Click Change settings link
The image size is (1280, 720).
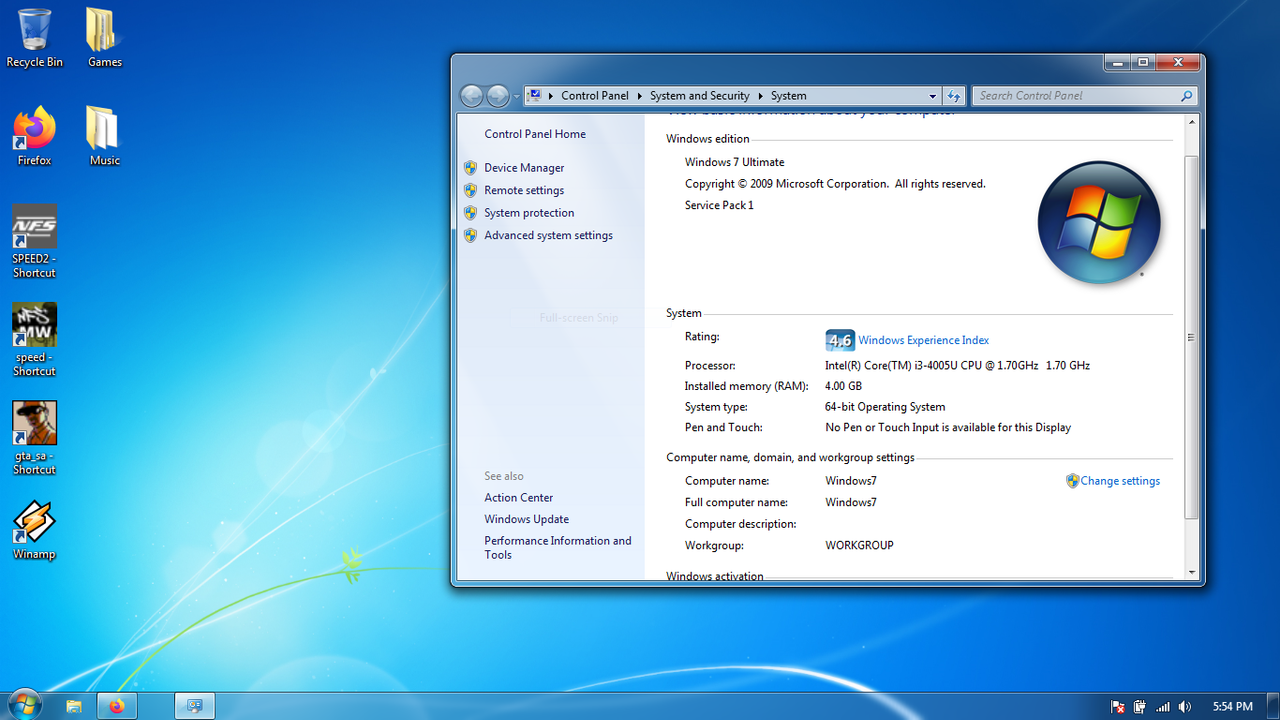pos(1120,481)
